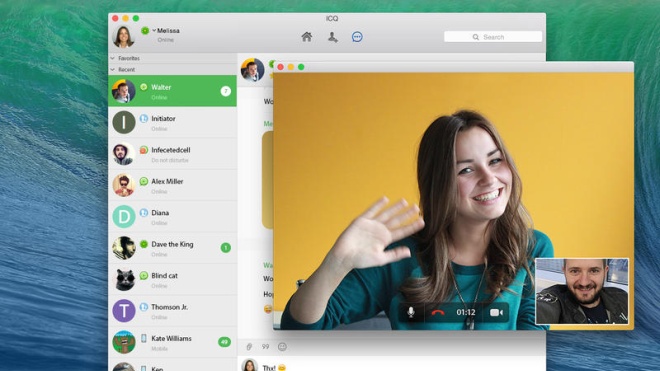Attach a file with paperclip icon
660x371 pixels.
pos(249,347)
